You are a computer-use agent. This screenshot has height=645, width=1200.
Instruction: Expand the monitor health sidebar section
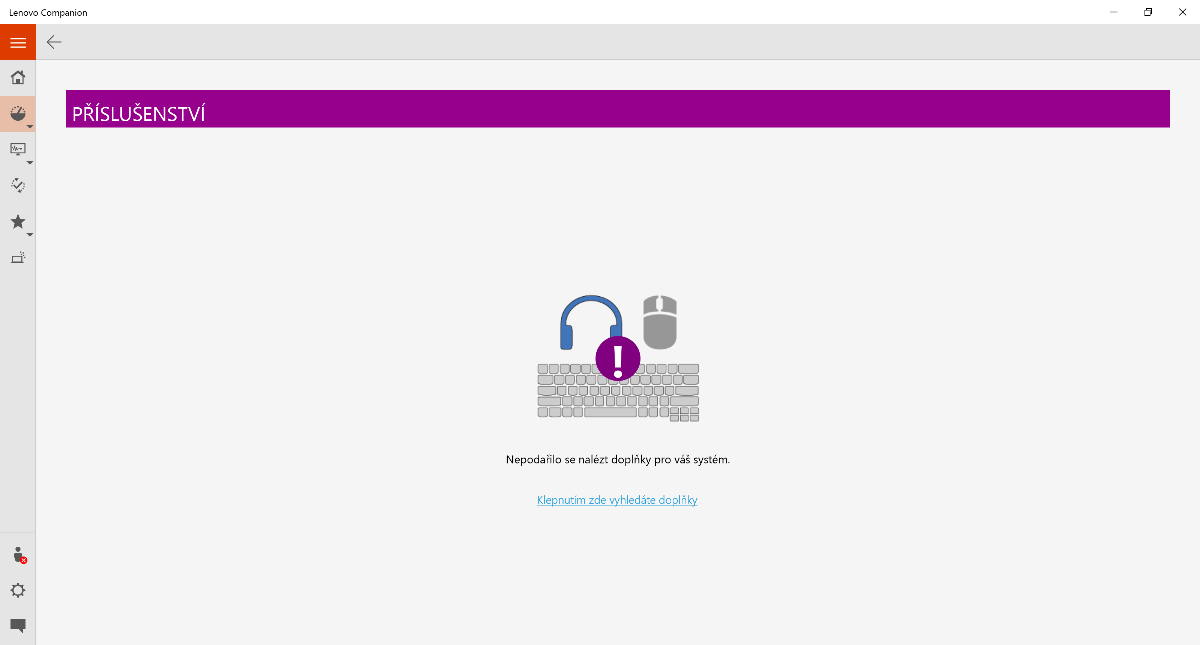pos(18,150)
